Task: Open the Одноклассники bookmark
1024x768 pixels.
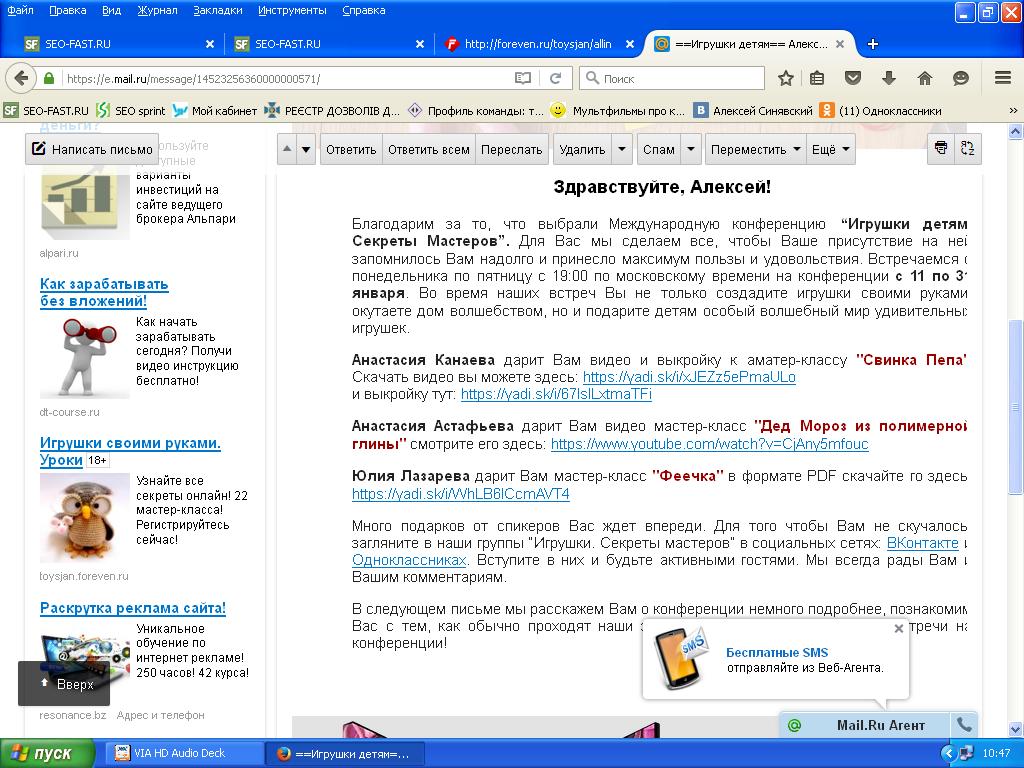Action: (x=880, y=110)
